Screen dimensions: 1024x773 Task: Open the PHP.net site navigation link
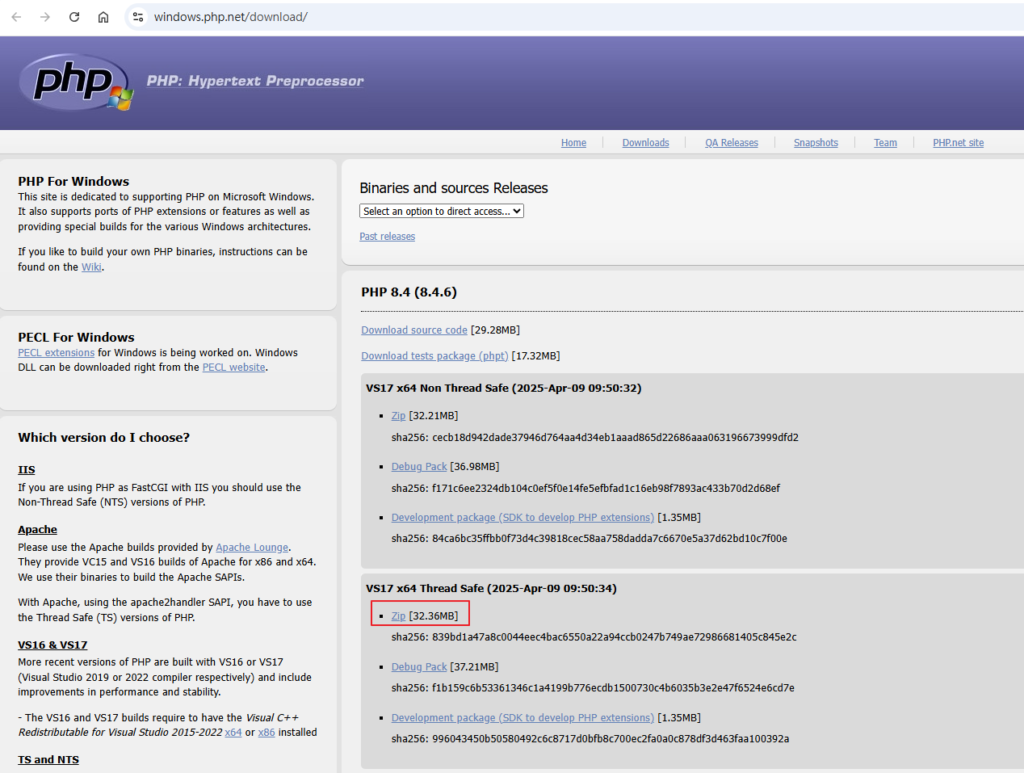[958, 142]
